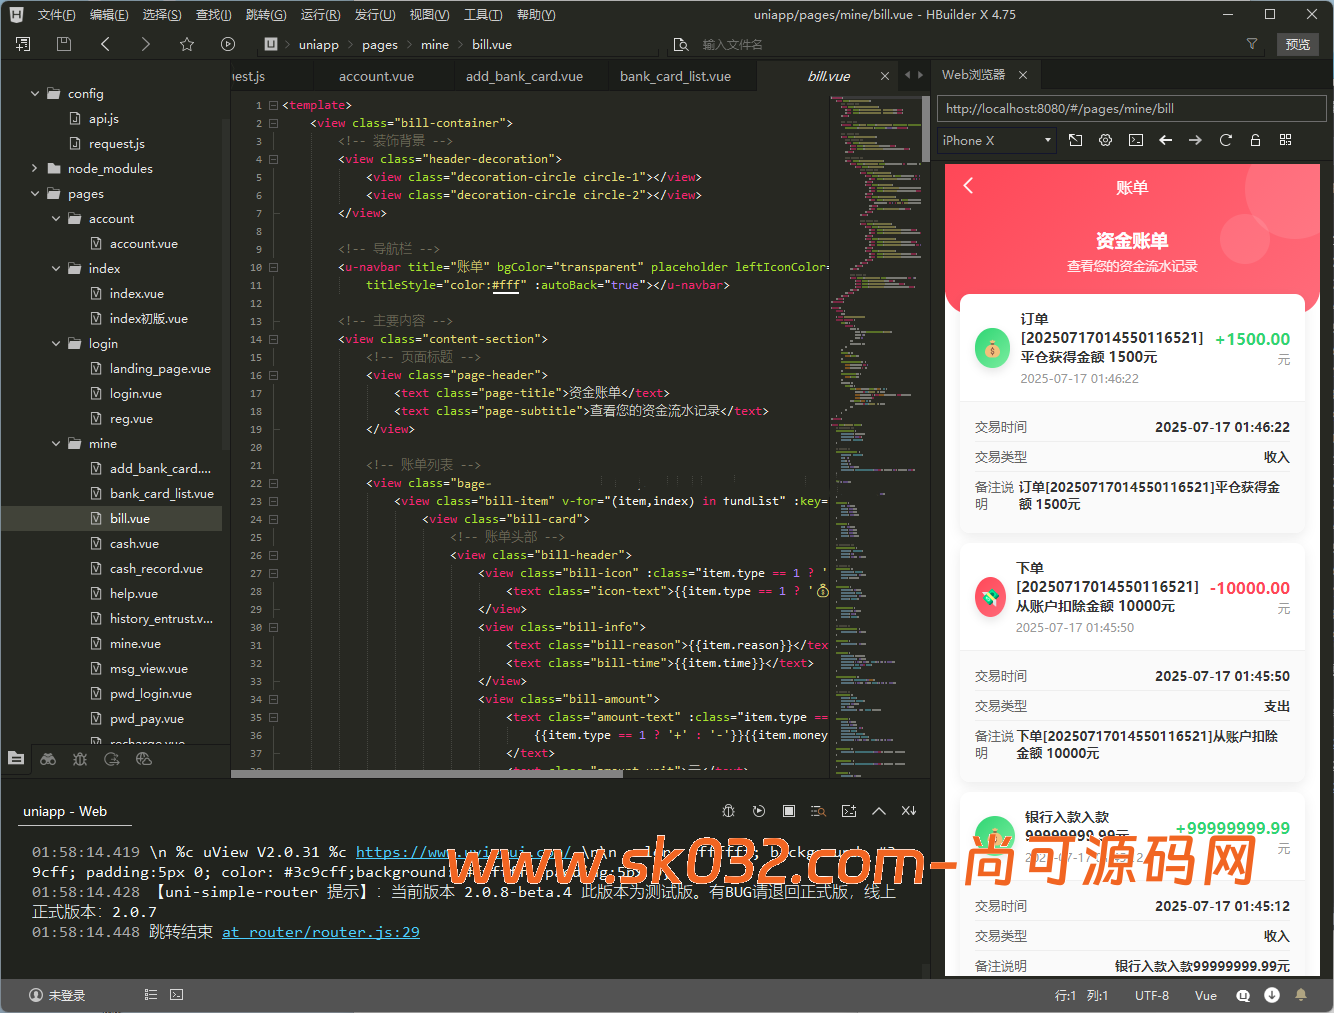Click the 预览 preview button

(x=1297, y=44)
